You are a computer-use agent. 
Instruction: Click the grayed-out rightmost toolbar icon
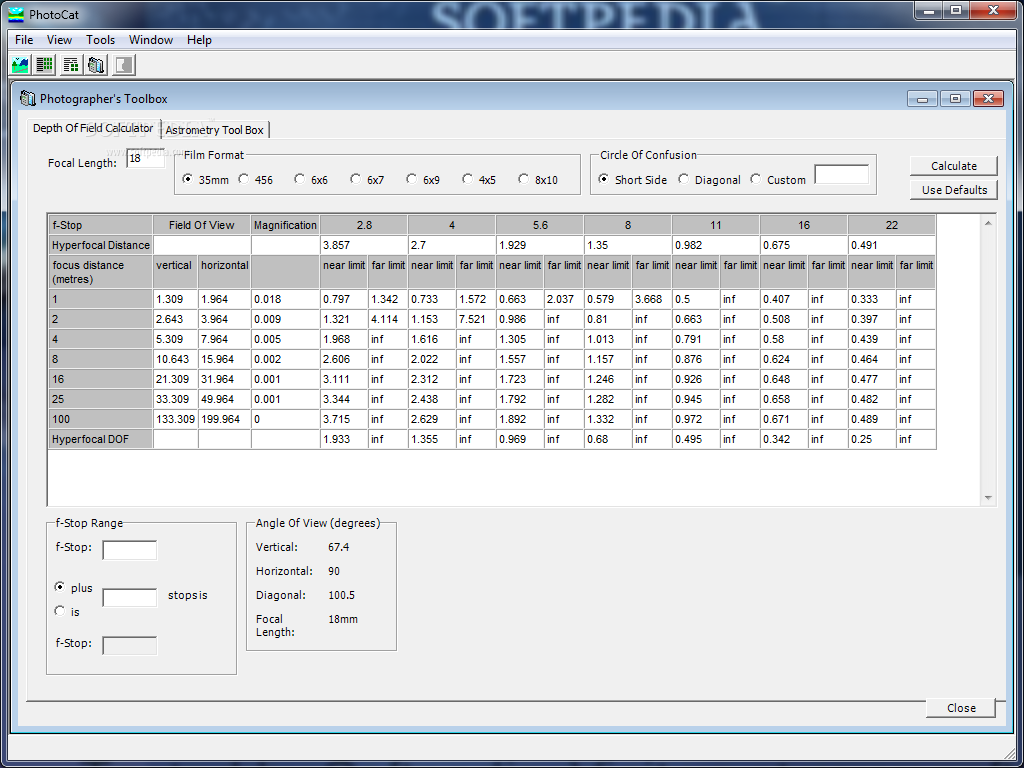click(123, 65)
